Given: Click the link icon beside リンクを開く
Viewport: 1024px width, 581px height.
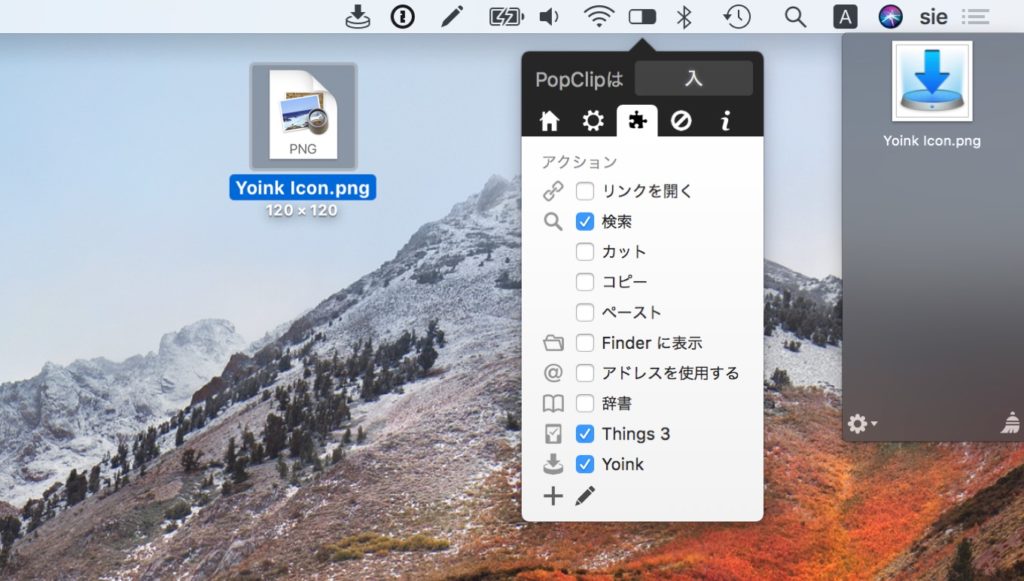Looking at the screenshot, I should [x=553, y=191].
